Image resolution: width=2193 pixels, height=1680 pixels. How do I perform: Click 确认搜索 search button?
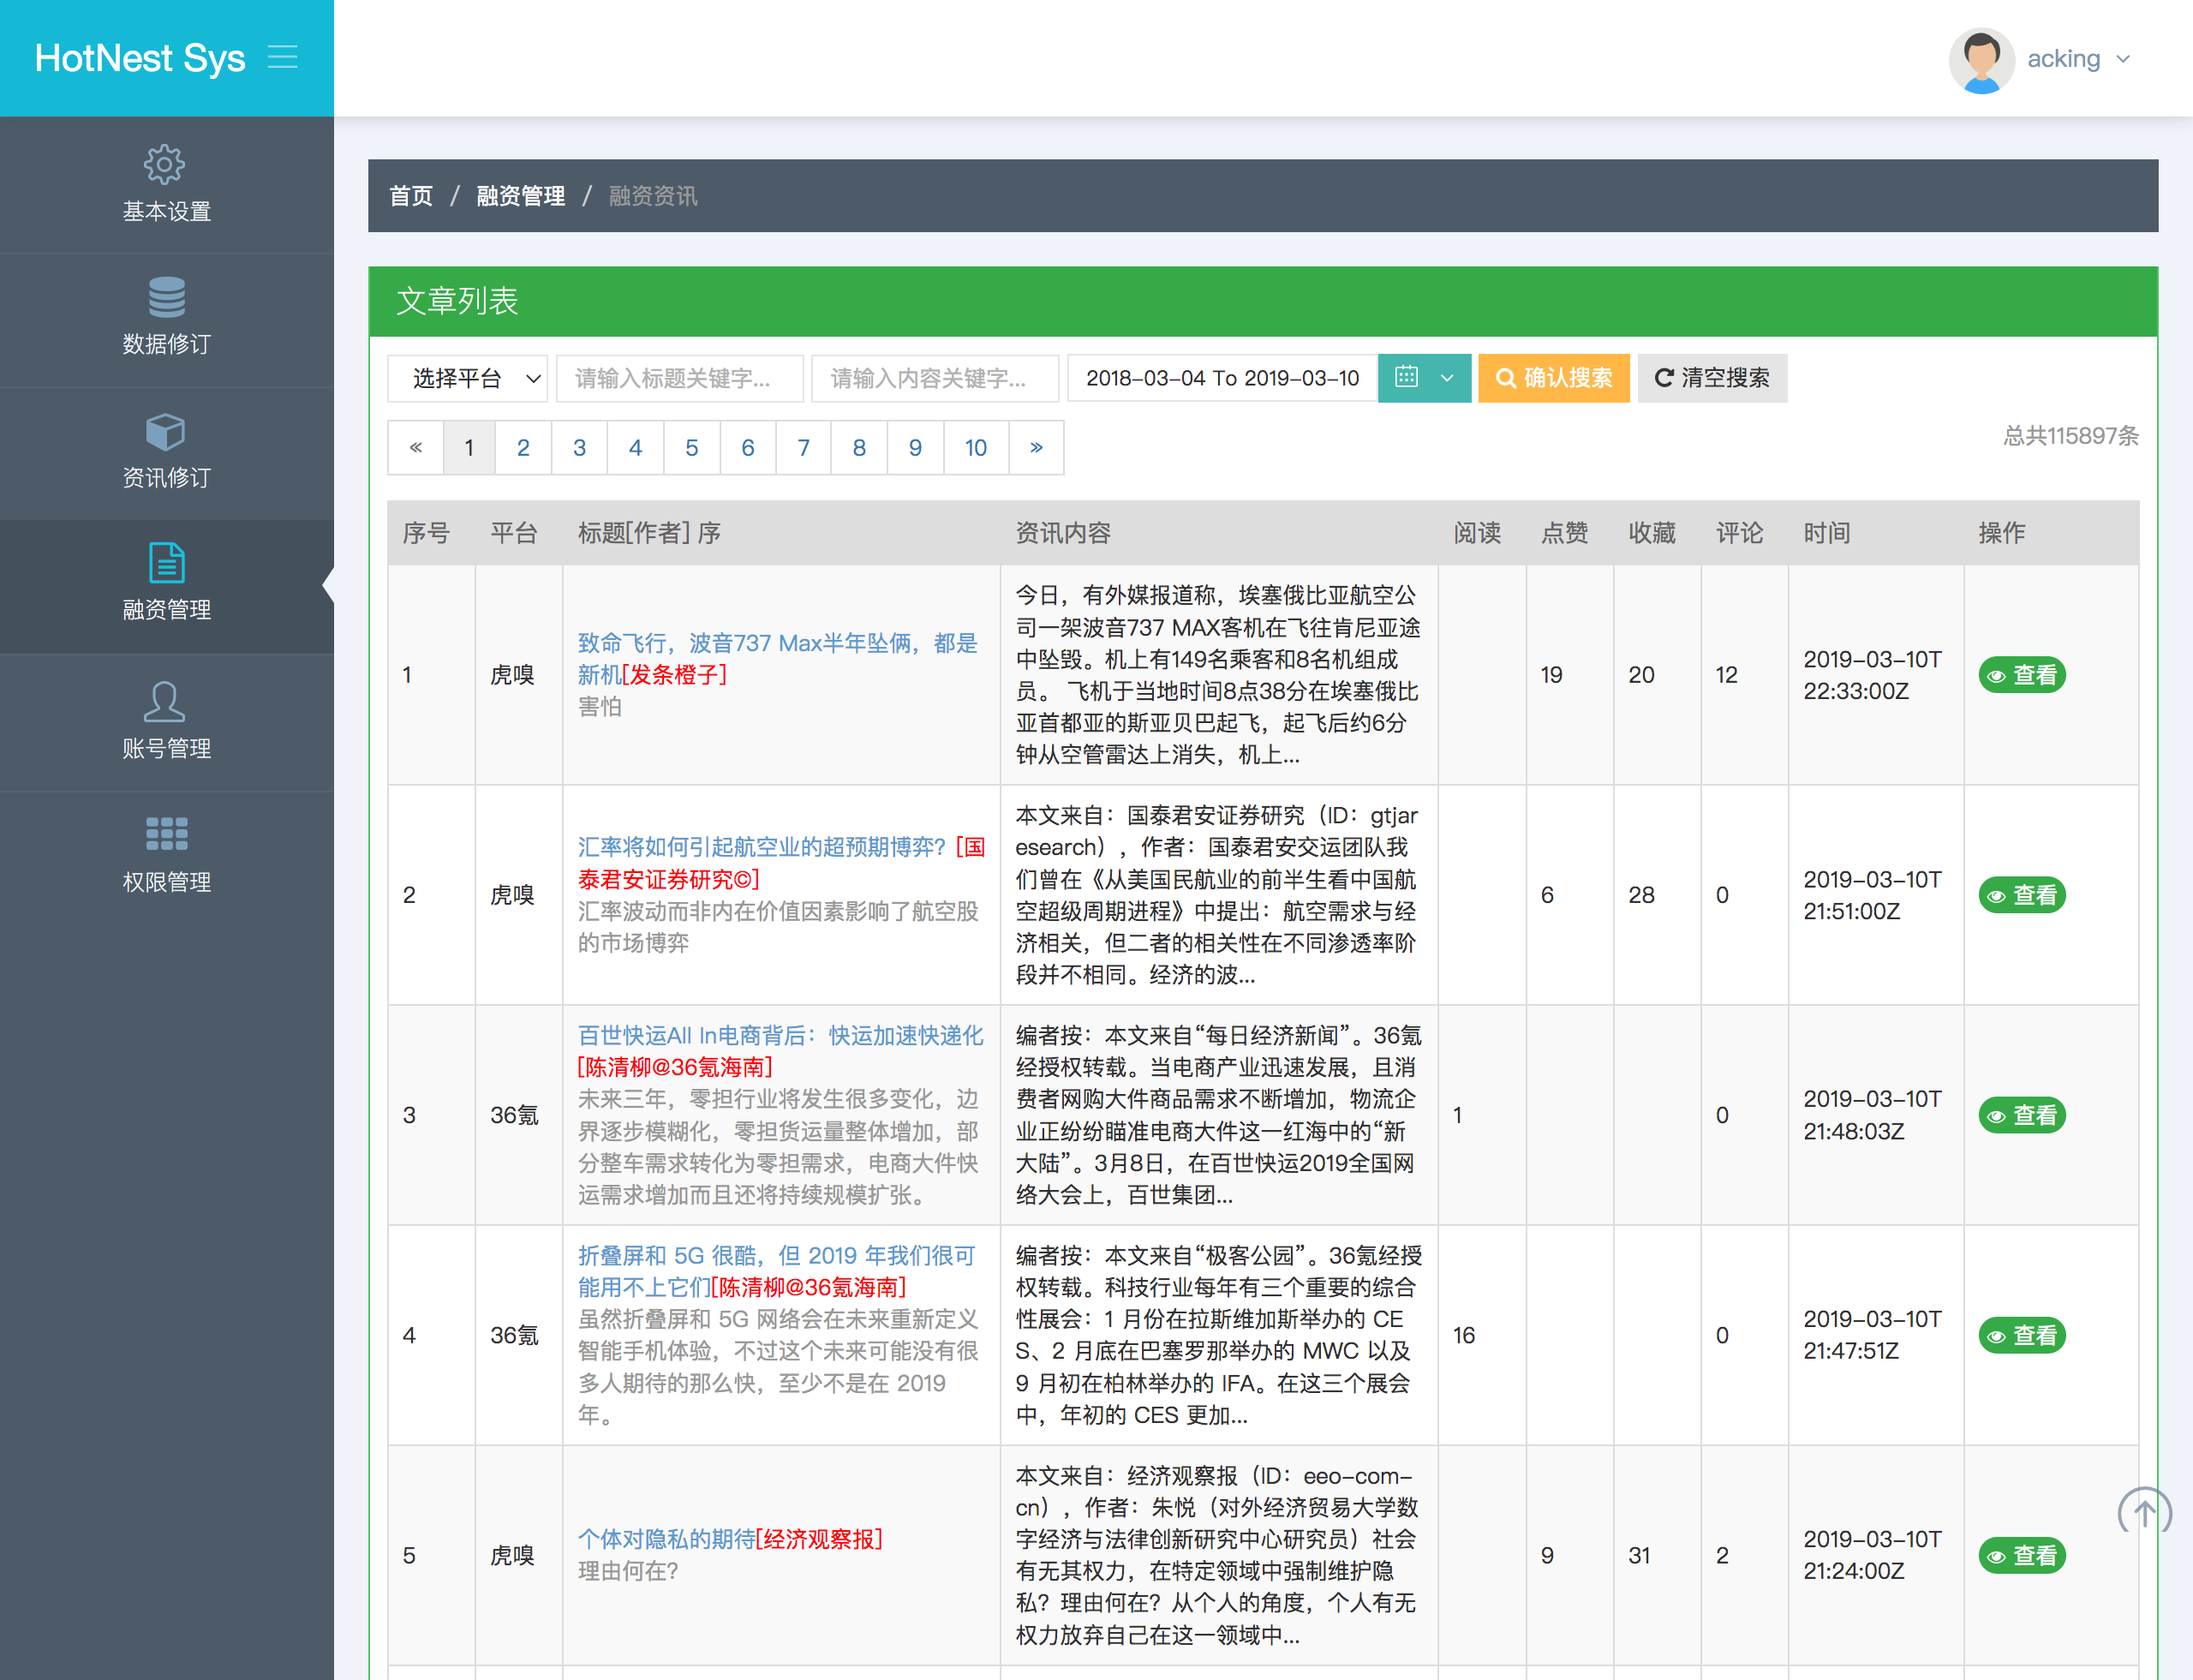(1553, 378)
